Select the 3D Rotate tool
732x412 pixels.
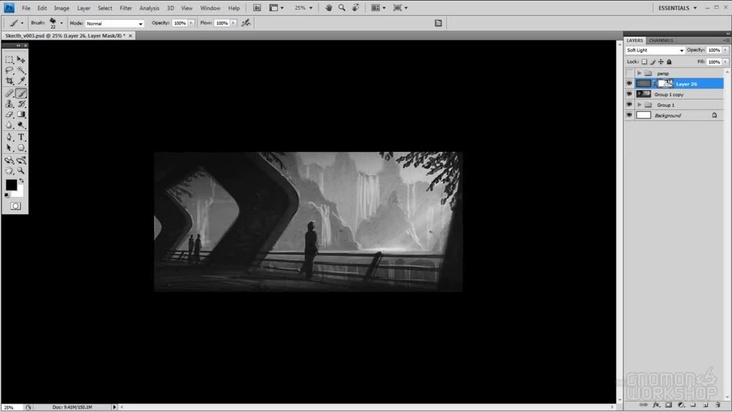9,160
